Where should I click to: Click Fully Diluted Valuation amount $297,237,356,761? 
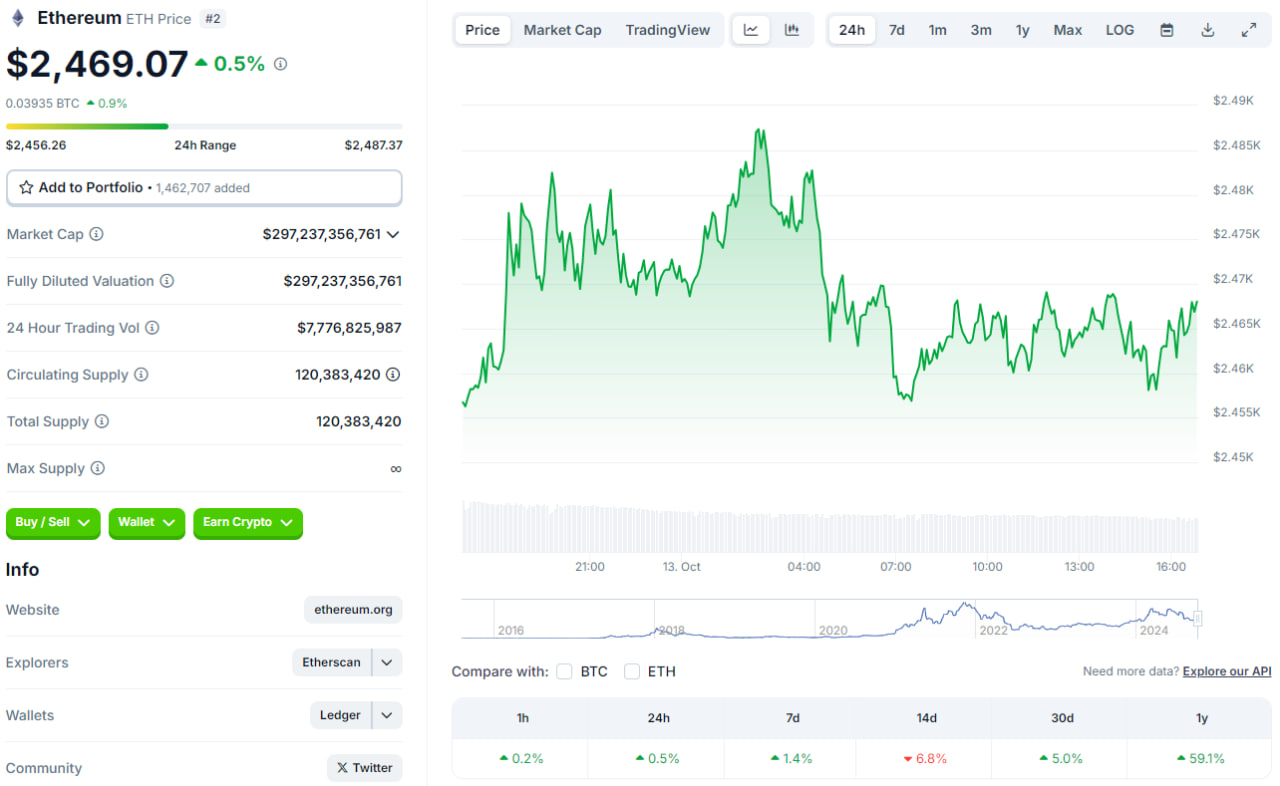click(343, 281)
